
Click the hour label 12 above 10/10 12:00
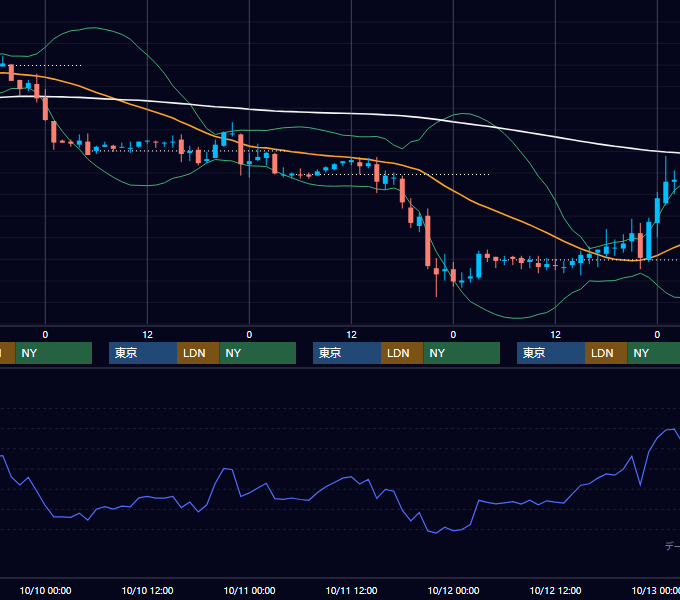147,335
